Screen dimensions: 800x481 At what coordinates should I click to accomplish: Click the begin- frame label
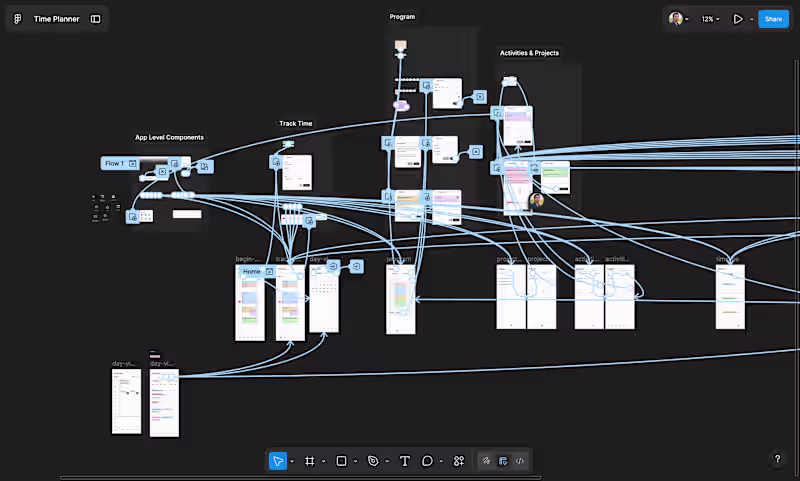click(x=248, y=259)
